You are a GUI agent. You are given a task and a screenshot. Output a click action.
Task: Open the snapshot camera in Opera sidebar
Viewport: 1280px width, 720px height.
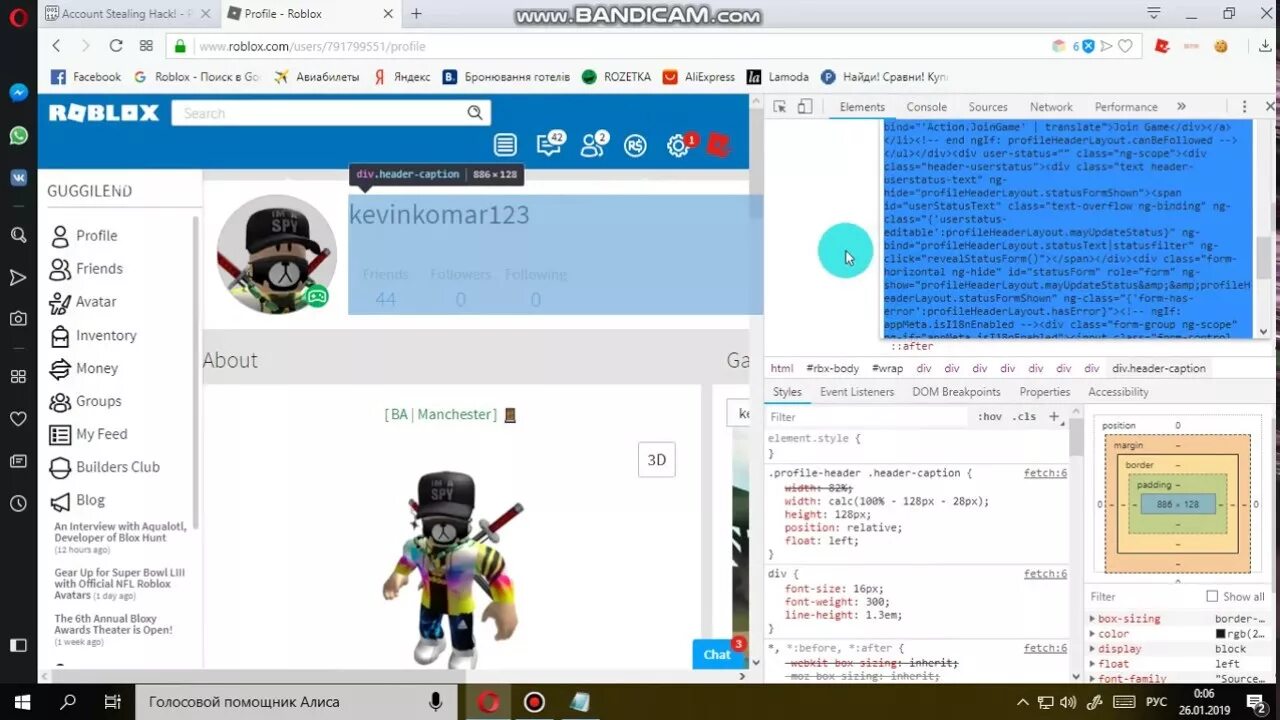pos(18,319)
